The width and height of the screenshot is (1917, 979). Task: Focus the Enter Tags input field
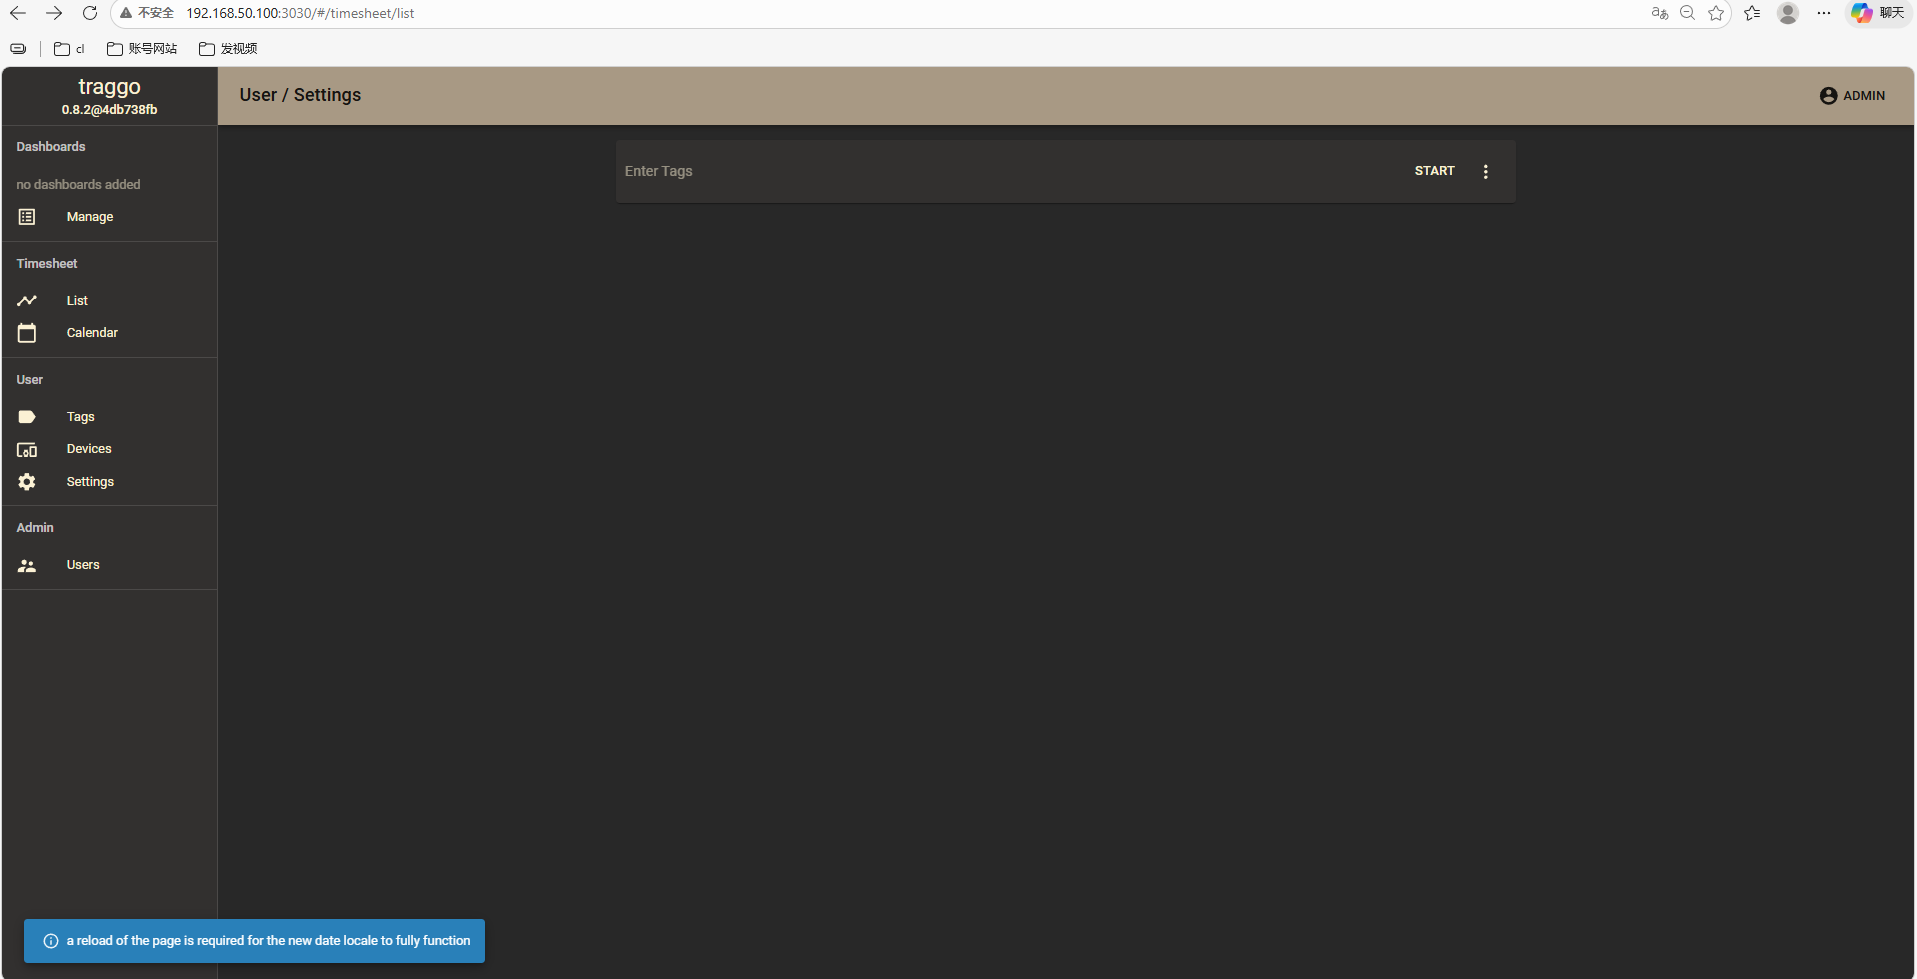(1000, 172)
